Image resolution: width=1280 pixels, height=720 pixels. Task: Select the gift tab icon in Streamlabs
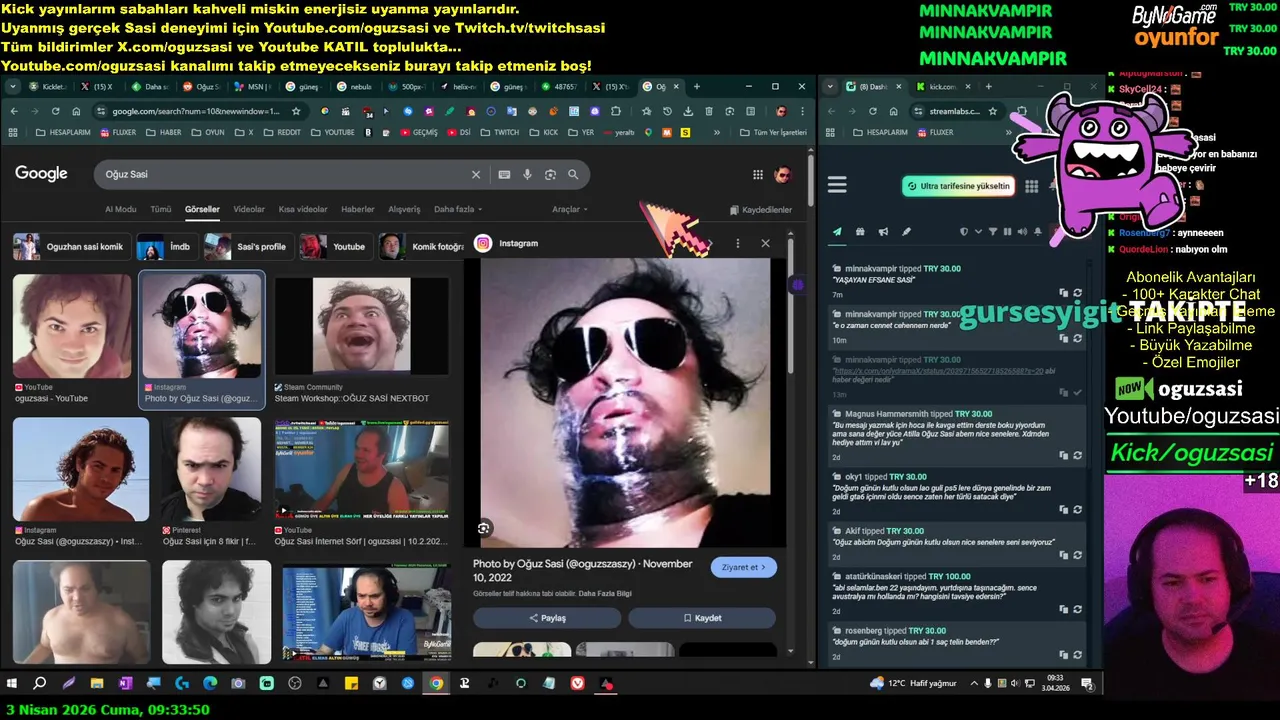[860, 232]
